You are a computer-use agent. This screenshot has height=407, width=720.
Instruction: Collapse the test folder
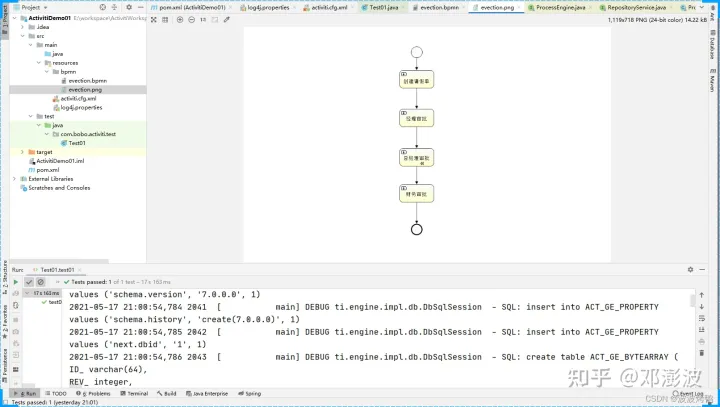pos(31,116)
